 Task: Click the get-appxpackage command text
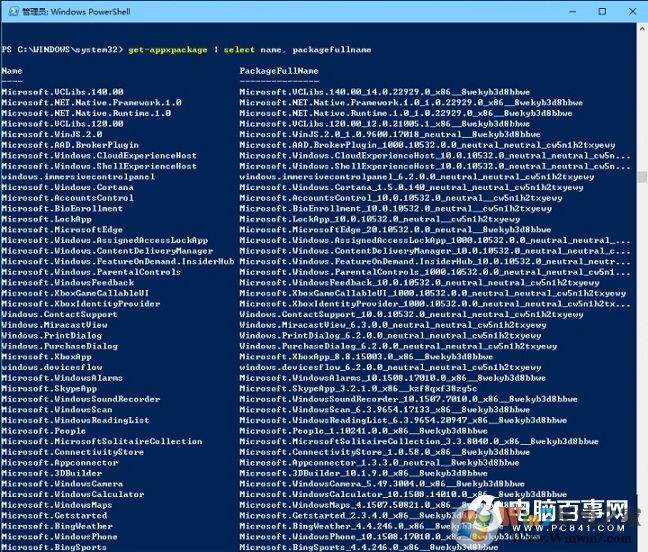pos(168,50)
